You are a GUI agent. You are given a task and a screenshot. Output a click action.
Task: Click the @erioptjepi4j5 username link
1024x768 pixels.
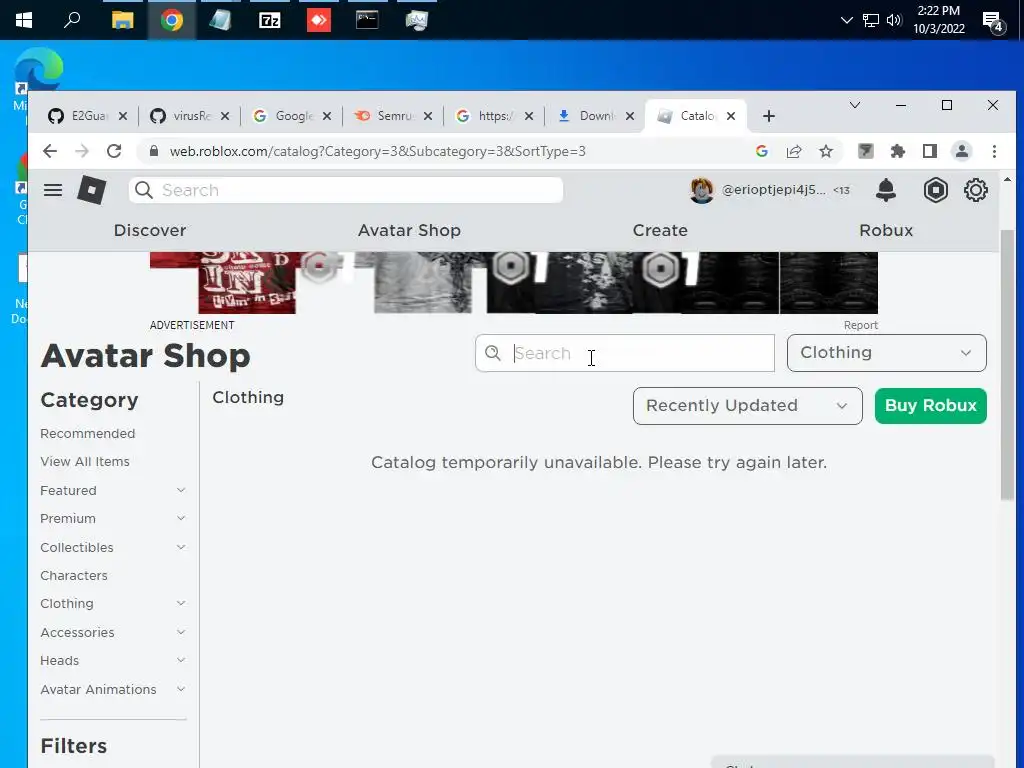773,190
